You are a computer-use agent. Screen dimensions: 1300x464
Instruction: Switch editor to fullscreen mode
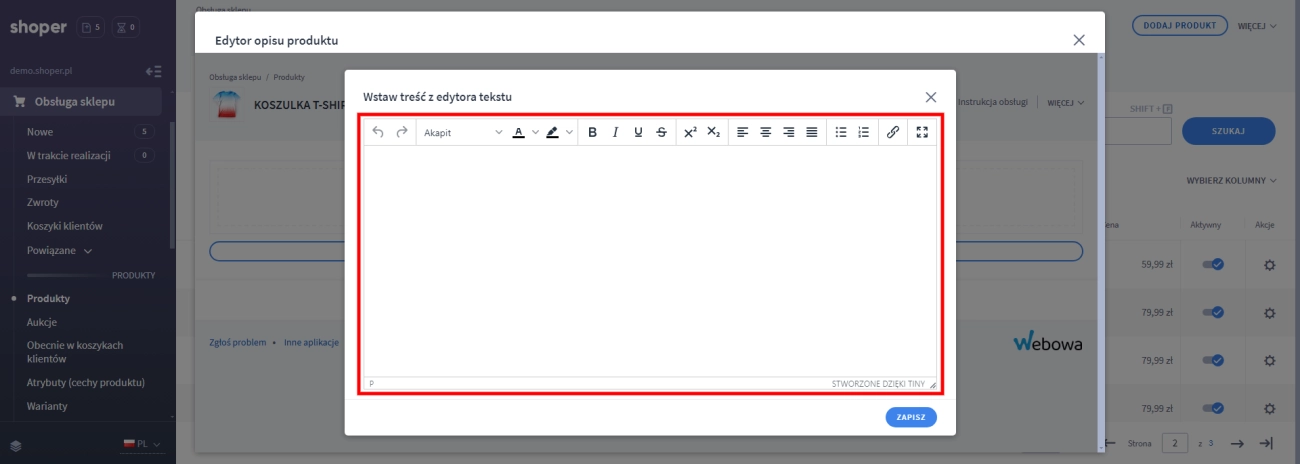(922, 132)
